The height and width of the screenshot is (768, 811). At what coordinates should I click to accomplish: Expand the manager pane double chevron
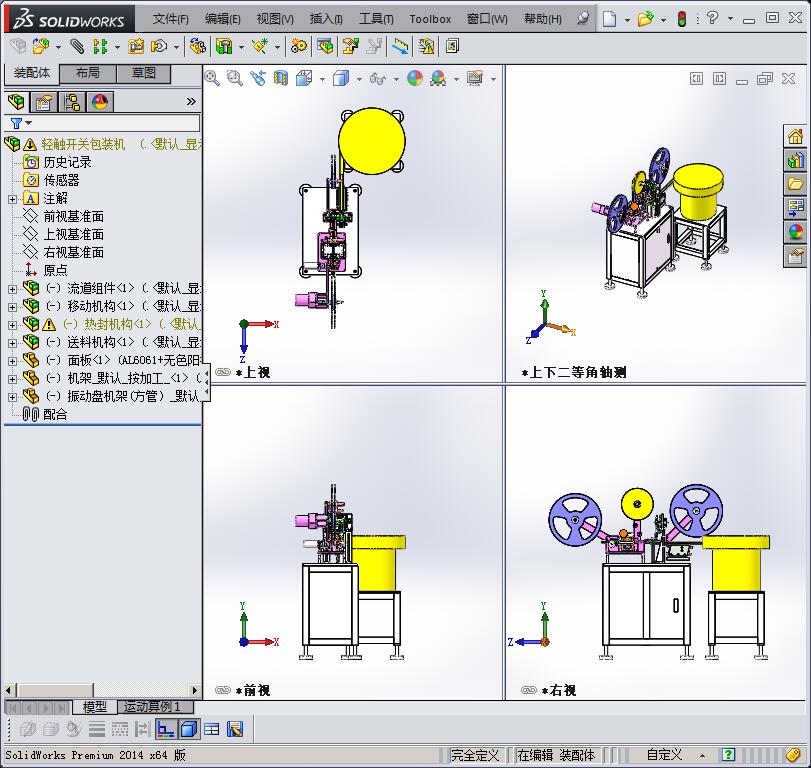191,102
